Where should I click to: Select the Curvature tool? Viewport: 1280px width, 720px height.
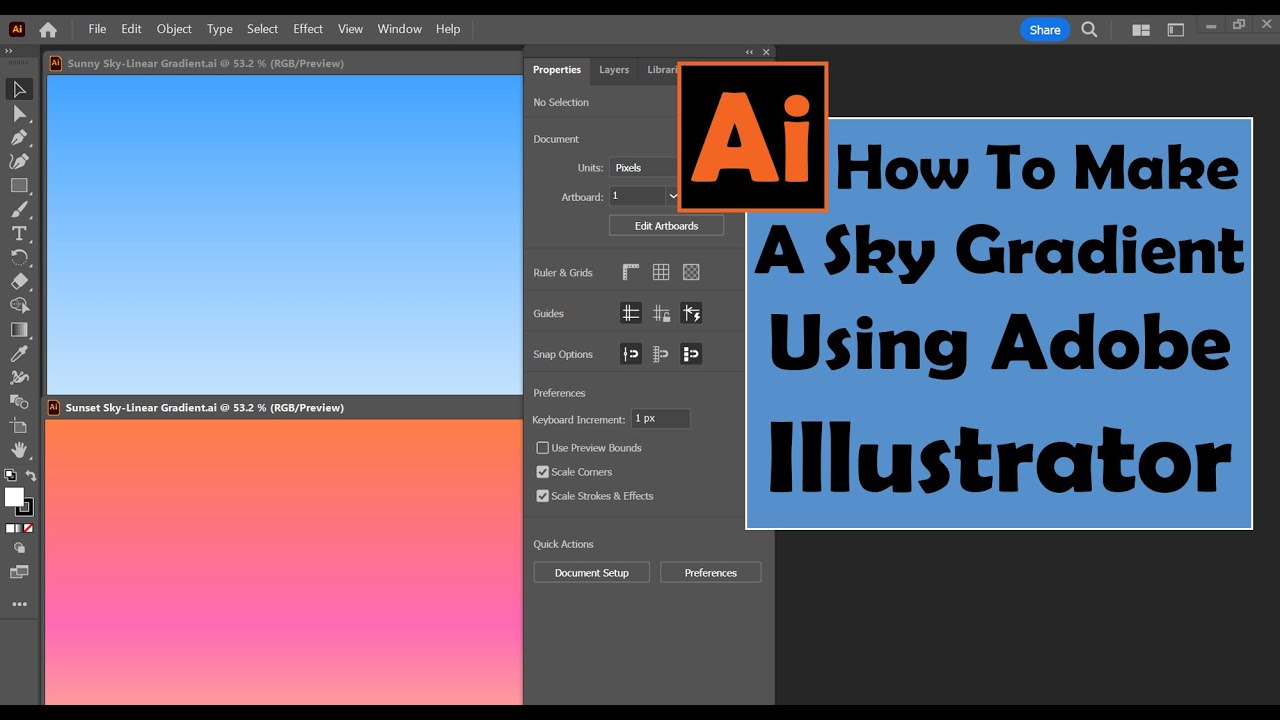(x=19, y=161)
